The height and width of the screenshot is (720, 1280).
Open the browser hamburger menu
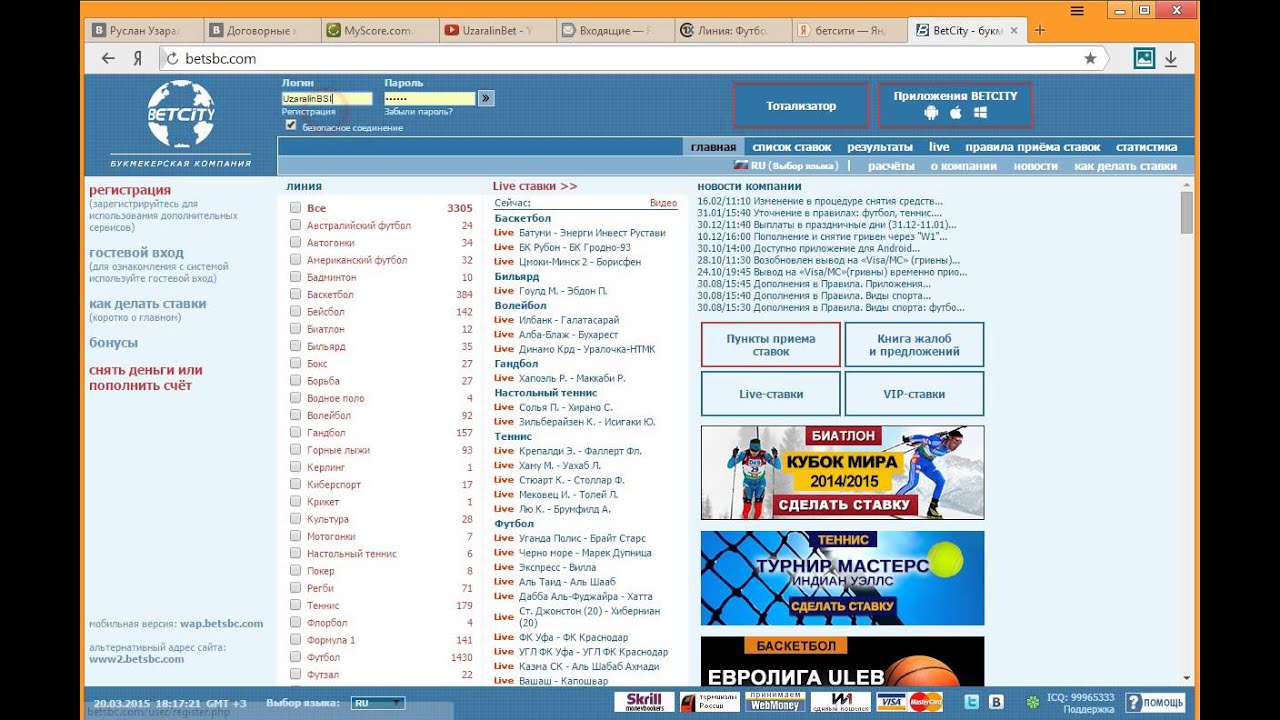click(1077, 10)
